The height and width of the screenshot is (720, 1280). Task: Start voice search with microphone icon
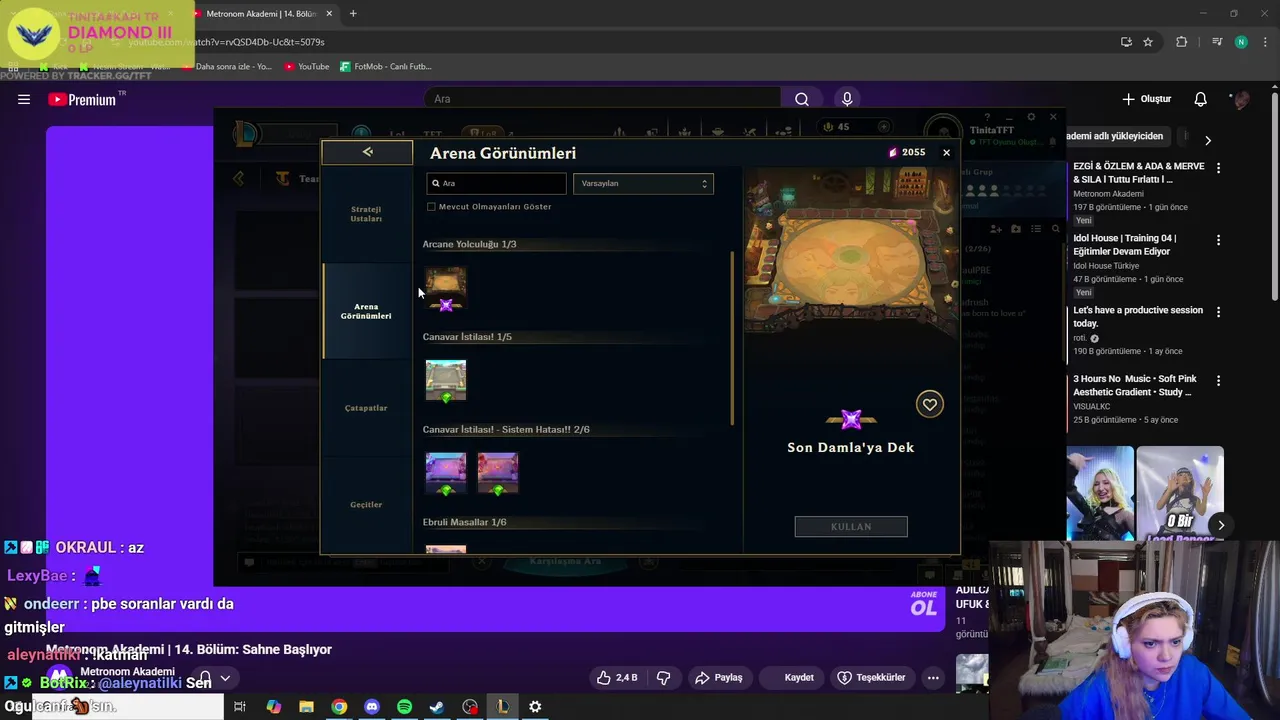[x=847, y=99]
